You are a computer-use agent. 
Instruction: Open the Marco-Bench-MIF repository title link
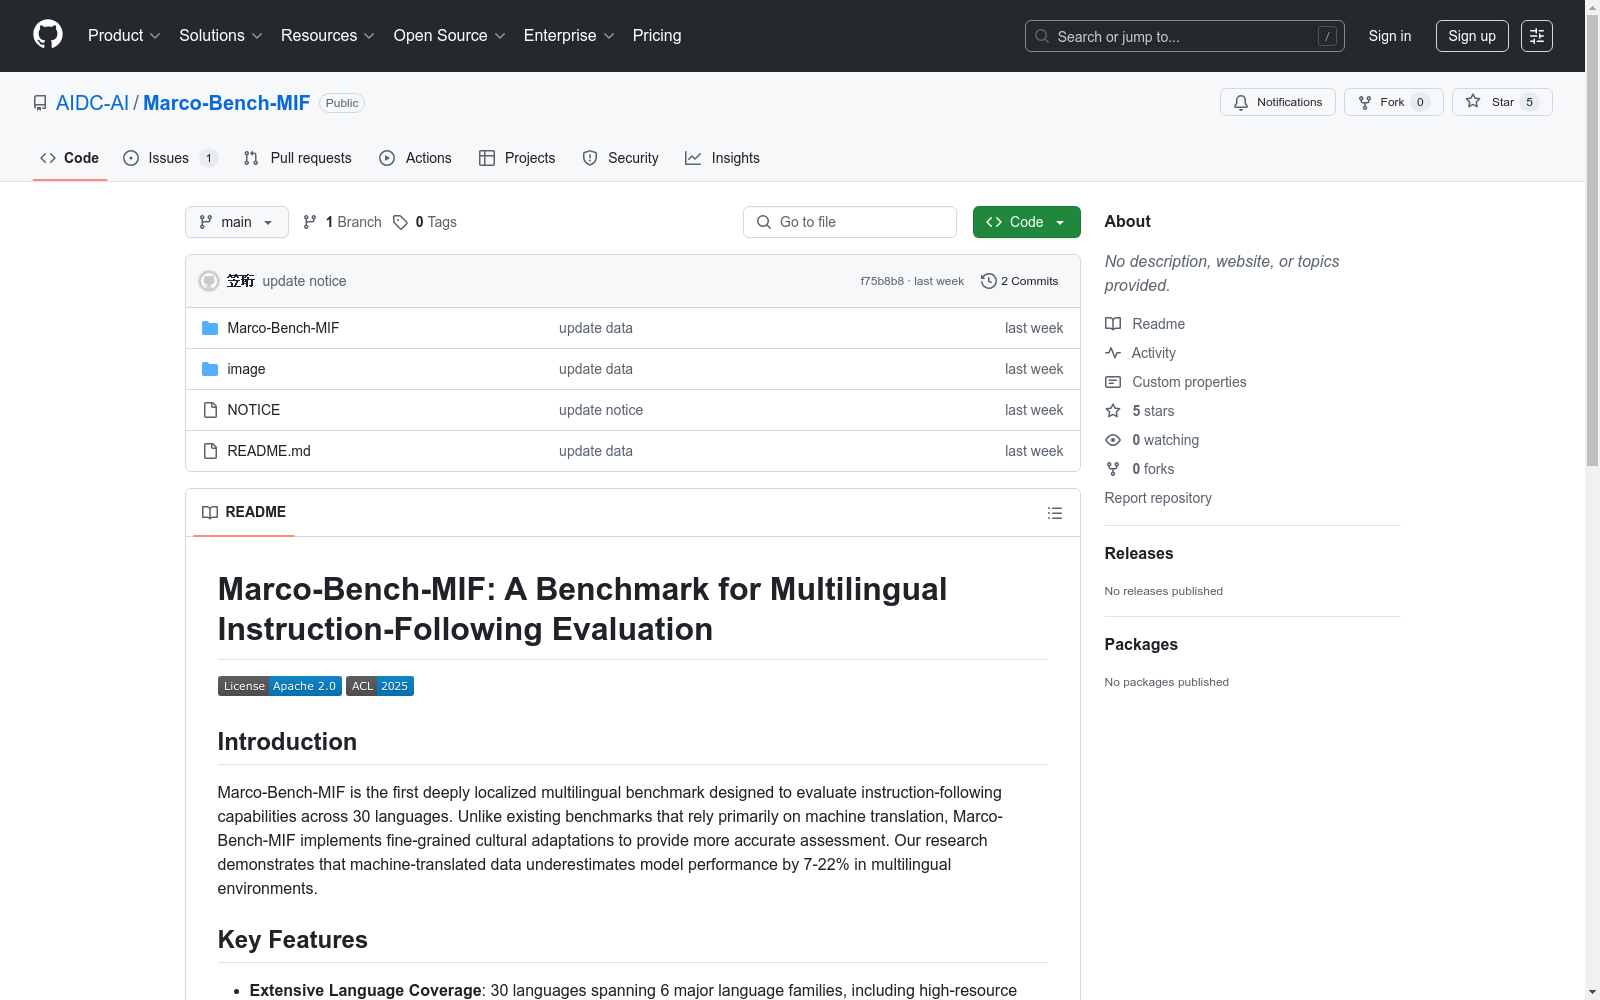[x=227, y=103]
